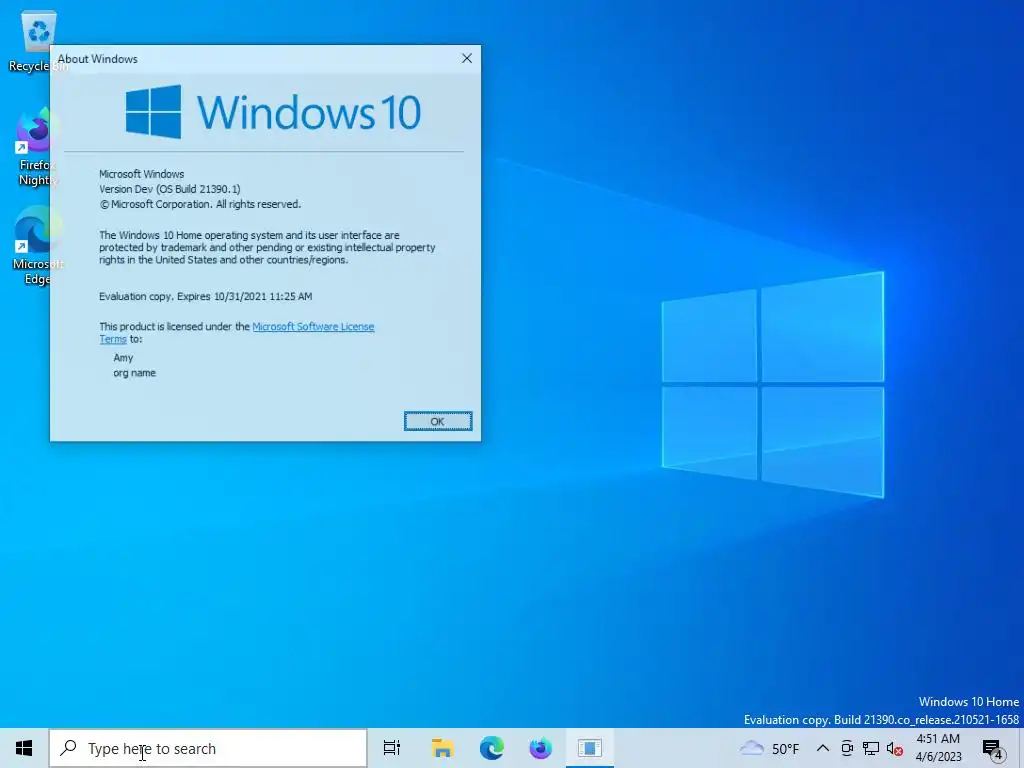Select the Firefox Nightly desktop shortcut
The height and width of the screenshot is (768, 1024).
pos(37,148)
